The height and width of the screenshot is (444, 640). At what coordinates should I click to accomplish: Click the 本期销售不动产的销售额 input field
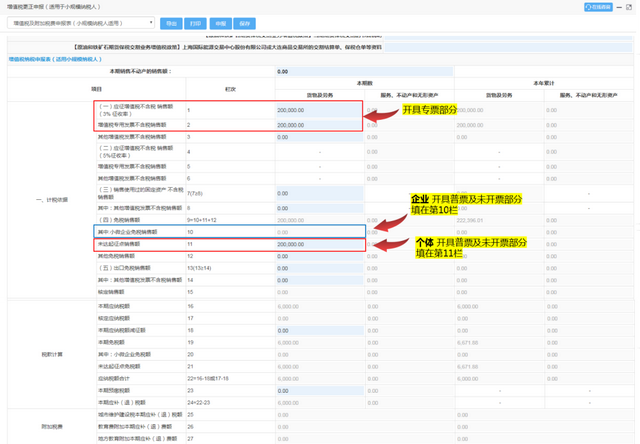364,71
